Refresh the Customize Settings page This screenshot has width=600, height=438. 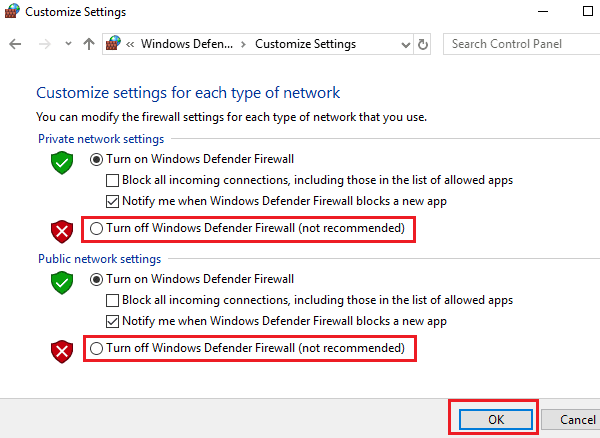pyautogui.click(x=423, y=44)
